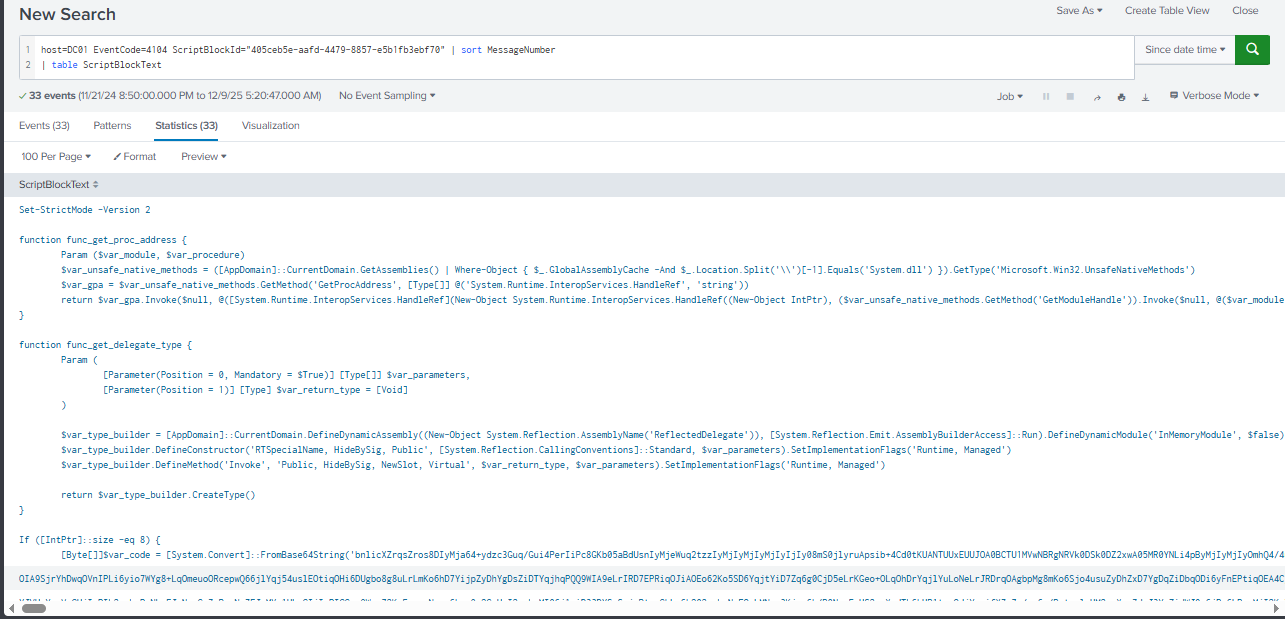Switch to the Events (33) tab

pos(44,126)
